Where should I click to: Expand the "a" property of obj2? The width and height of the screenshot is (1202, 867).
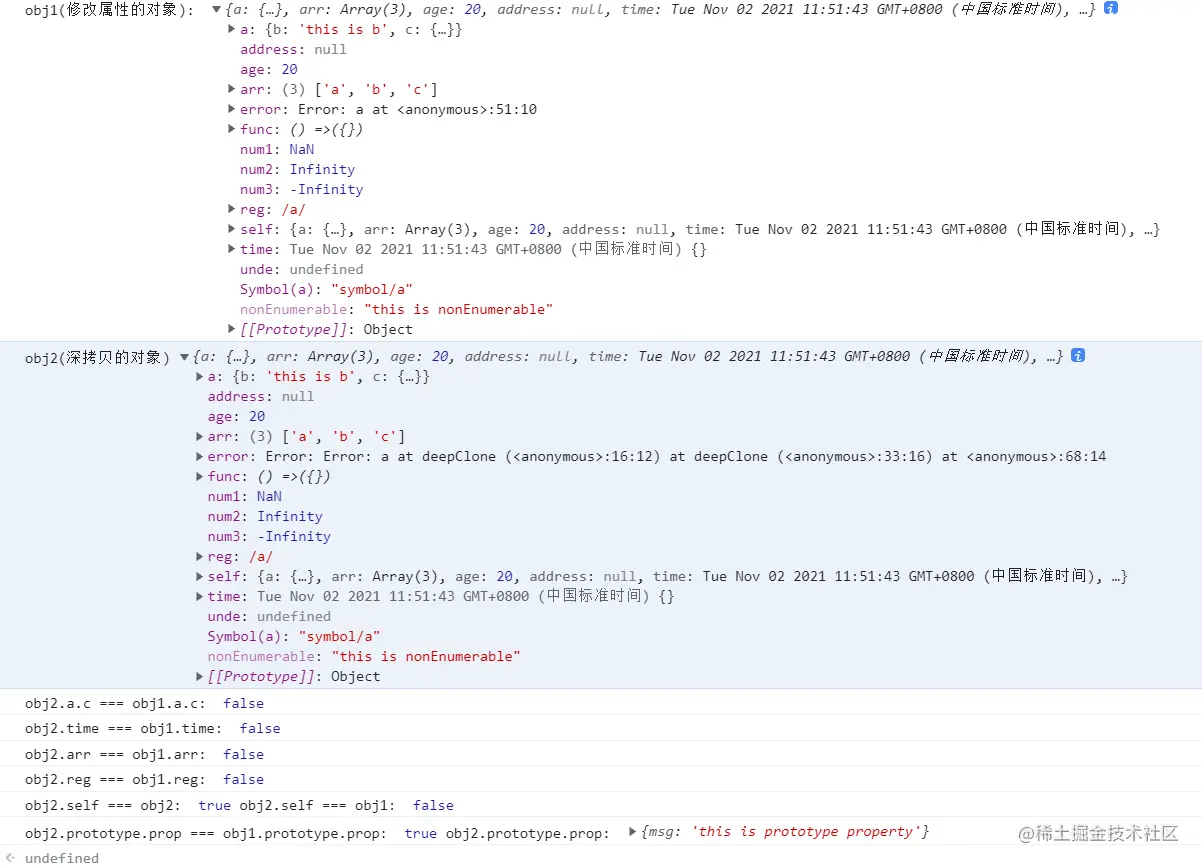pos(198,376)
